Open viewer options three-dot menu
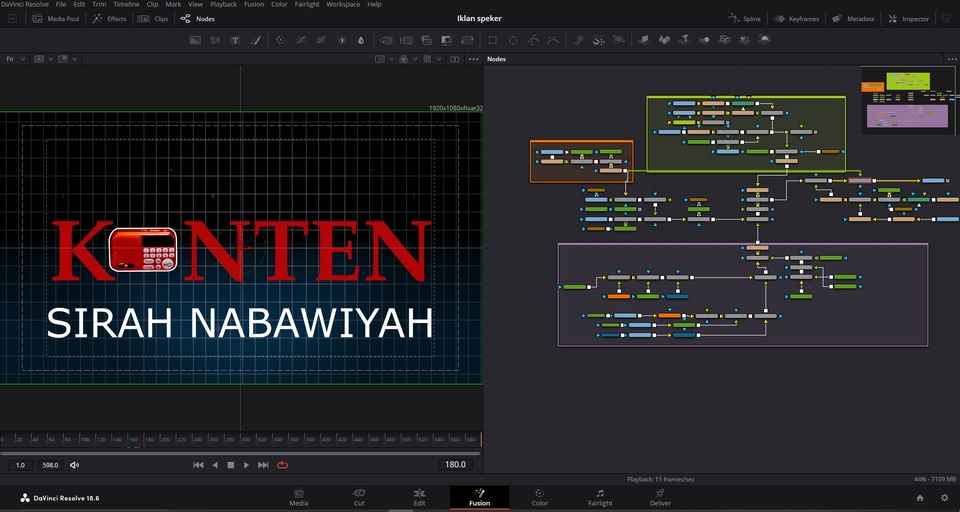 pyautogui.click(x=473, y=59)
